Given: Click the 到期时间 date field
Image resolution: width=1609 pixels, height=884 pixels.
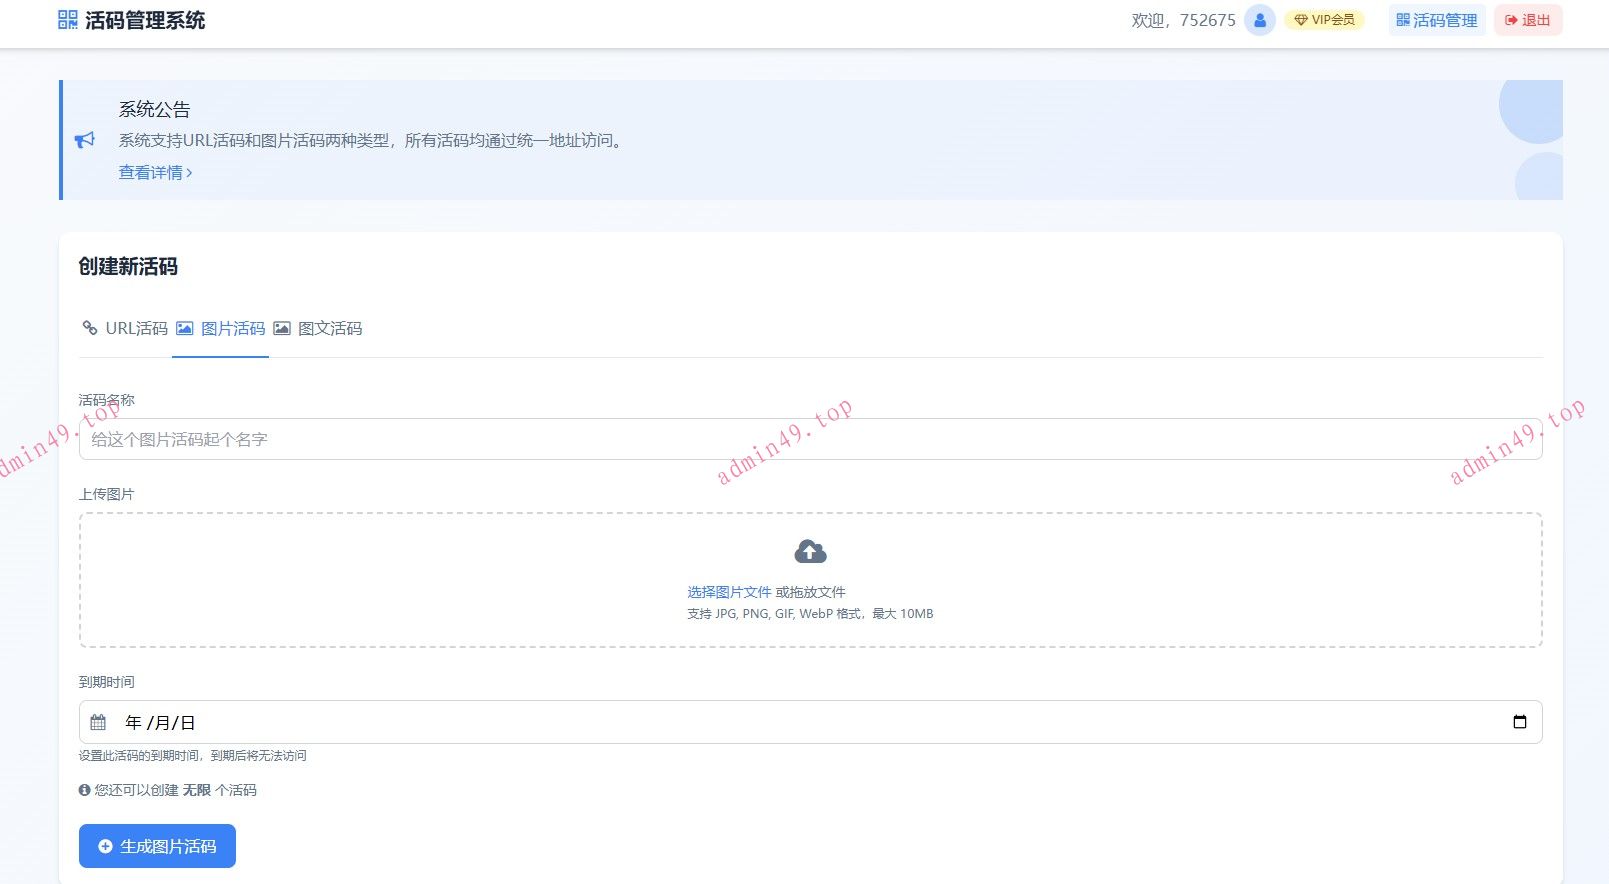Looking at the screenshot, I should [800, 722].
